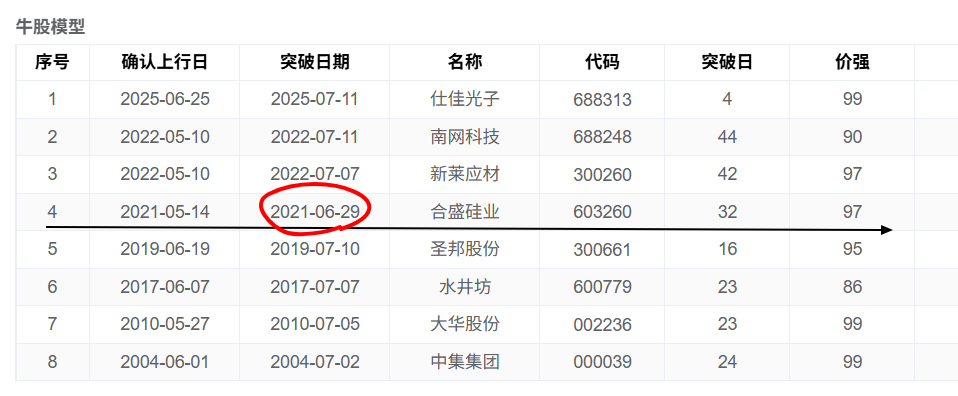Click 突破日 value 23 in 水井坊 row

click(727, 287)
